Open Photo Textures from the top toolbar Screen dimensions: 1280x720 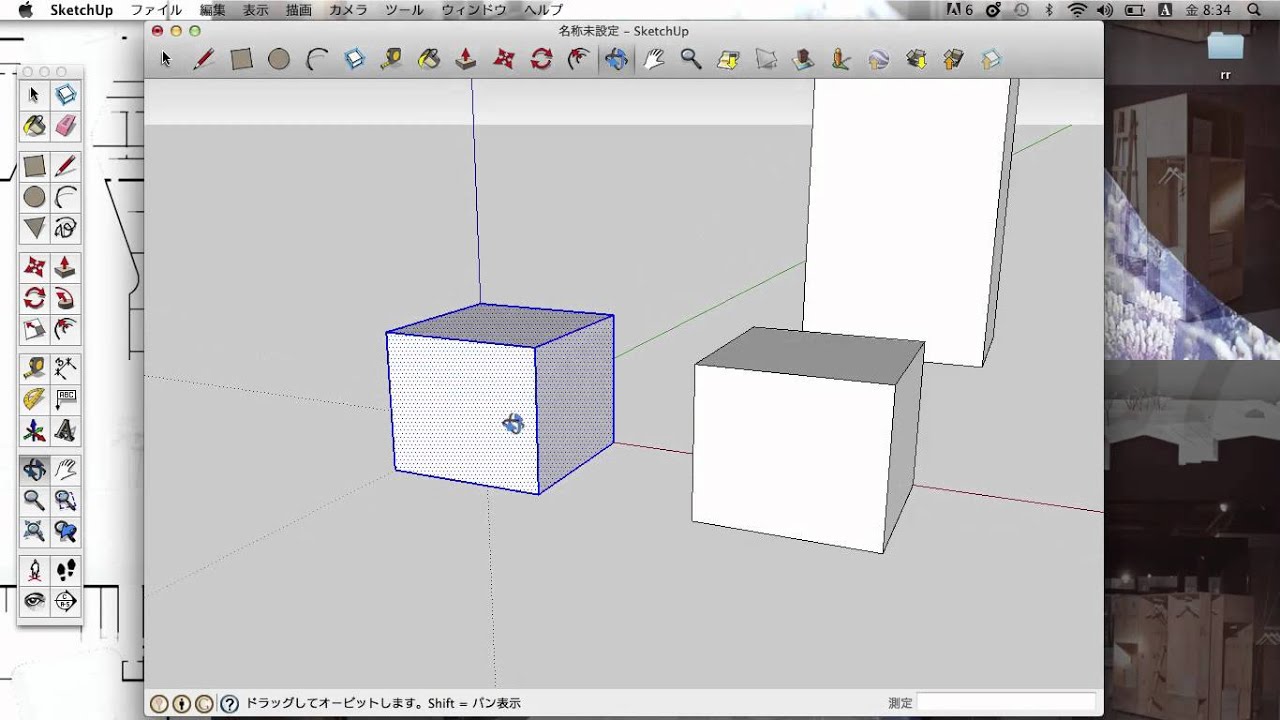pos(841,59)
